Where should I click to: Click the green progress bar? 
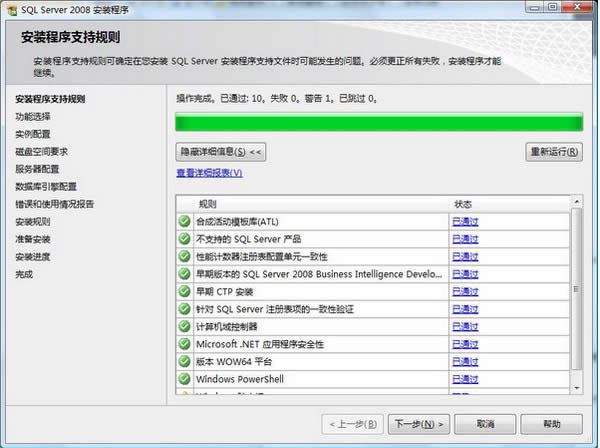click(379, 122)
